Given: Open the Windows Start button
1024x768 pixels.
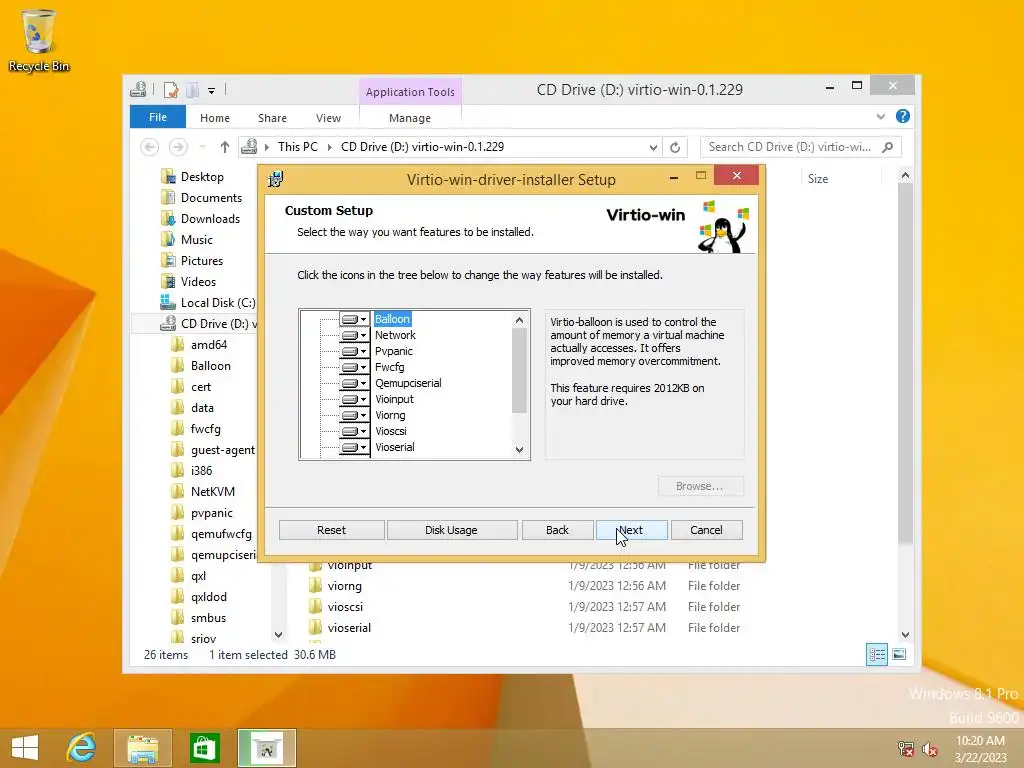Looking at the screenshot, I should pyautogui.click(x=25, y=748).
